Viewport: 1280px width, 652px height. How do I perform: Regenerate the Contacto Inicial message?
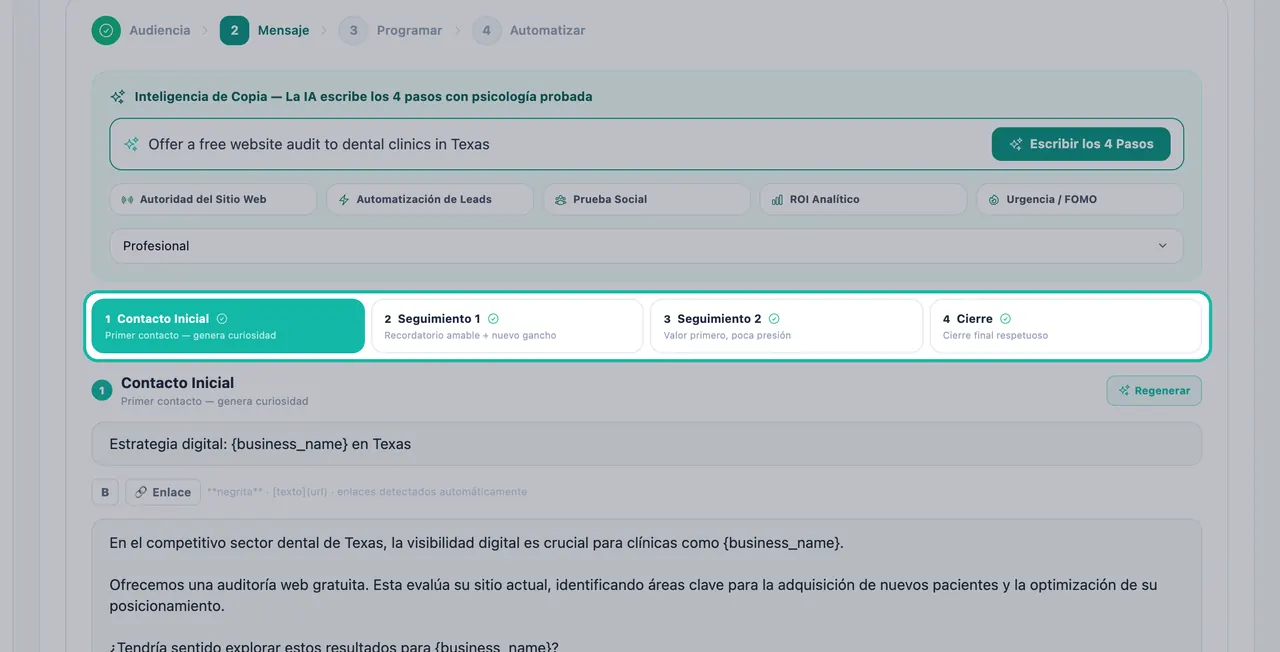point(1154,391)
